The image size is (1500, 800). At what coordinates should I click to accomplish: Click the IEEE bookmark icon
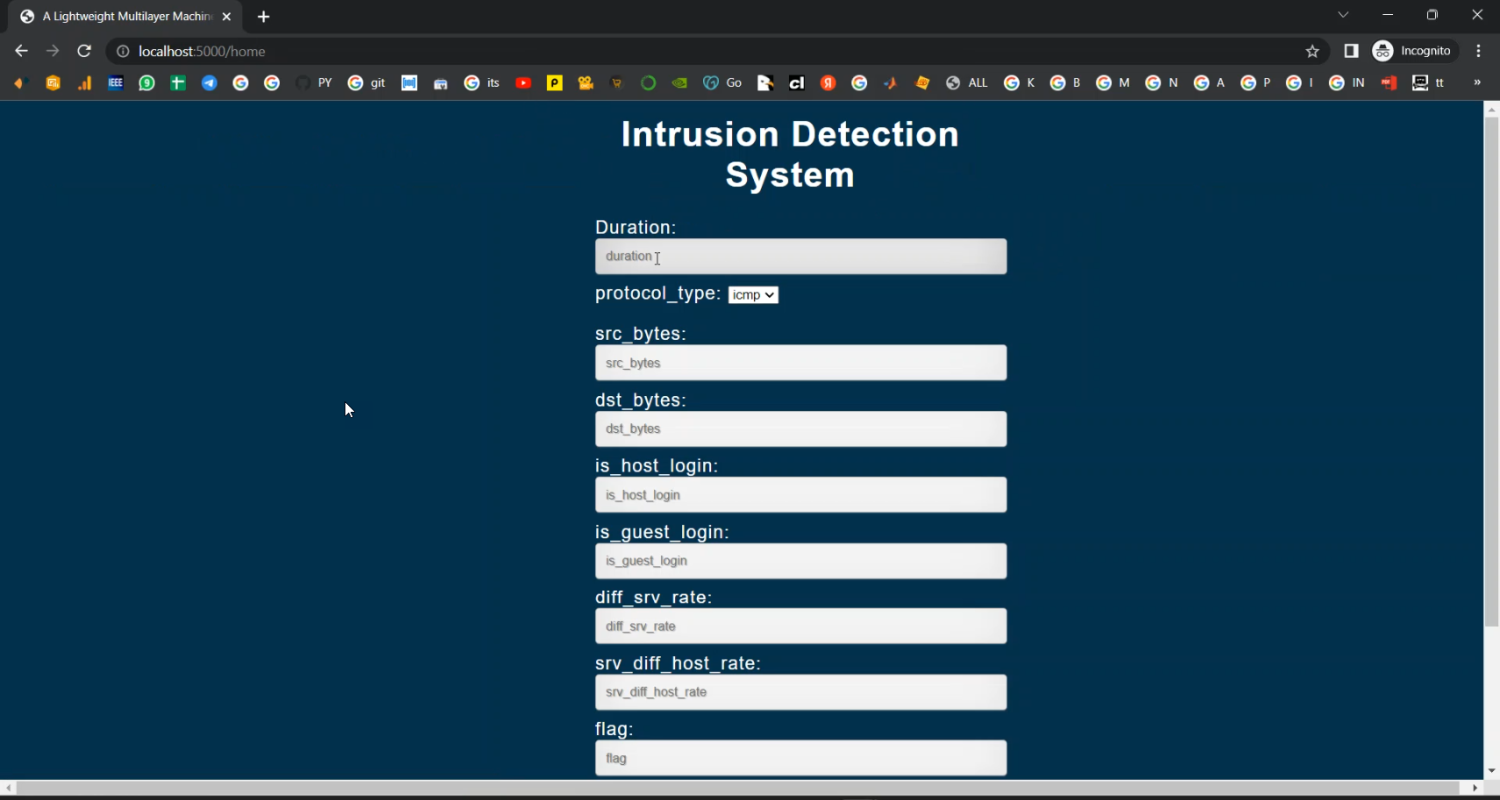click(x=115, y=83)
